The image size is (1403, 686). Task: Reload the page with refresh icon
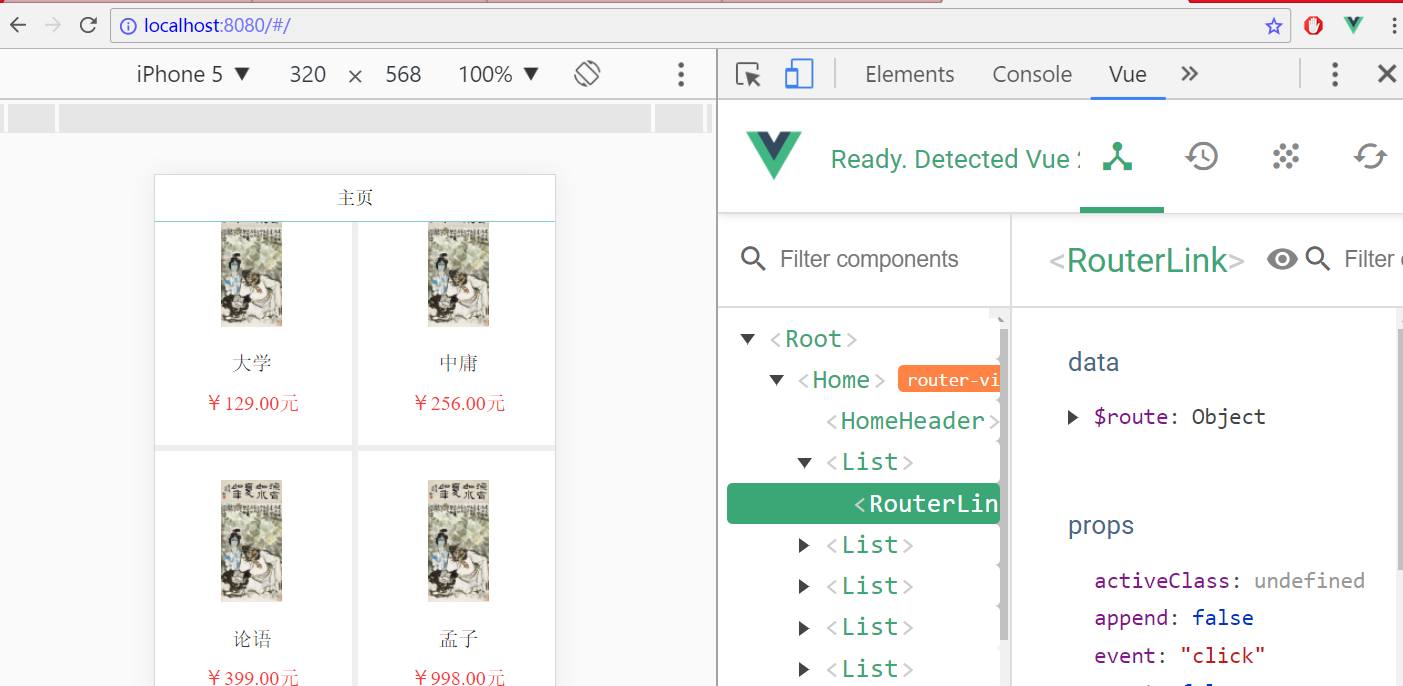88,26
